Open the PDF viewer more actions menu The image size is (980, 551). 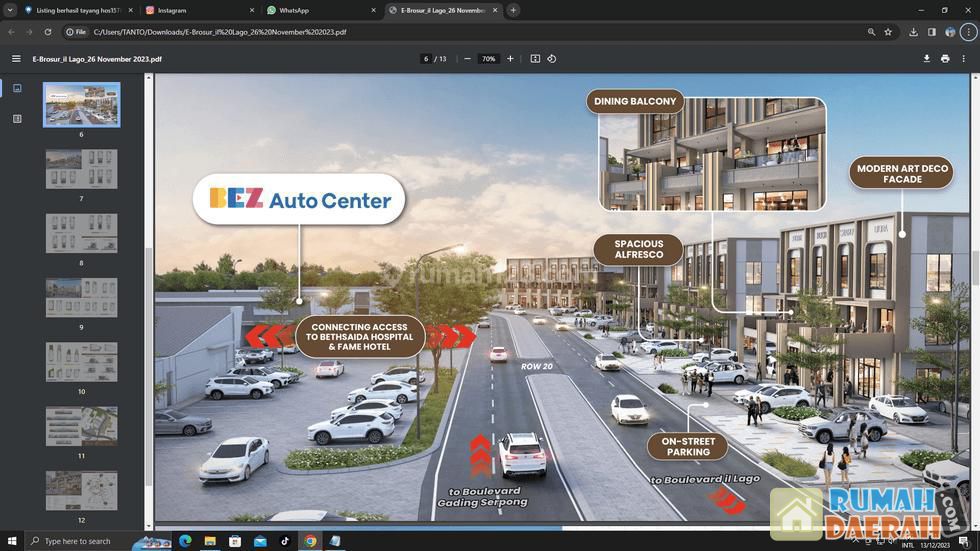pos(964,59)
